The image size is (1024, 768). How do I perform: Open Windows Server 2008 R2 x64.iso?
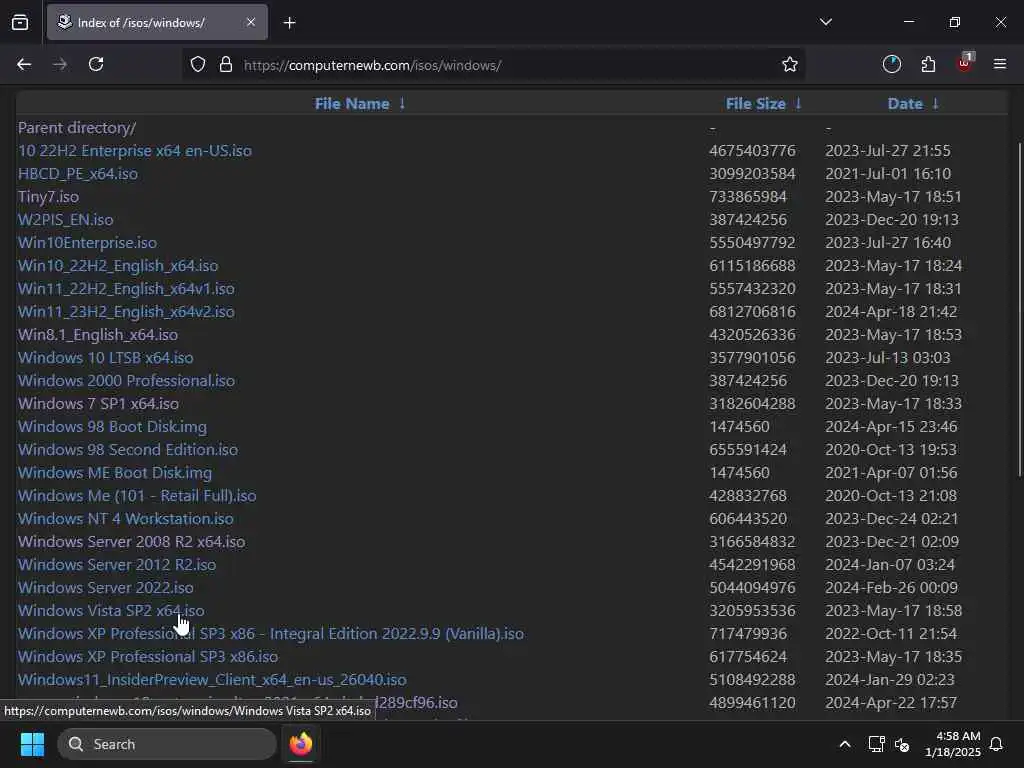[132, 541]
